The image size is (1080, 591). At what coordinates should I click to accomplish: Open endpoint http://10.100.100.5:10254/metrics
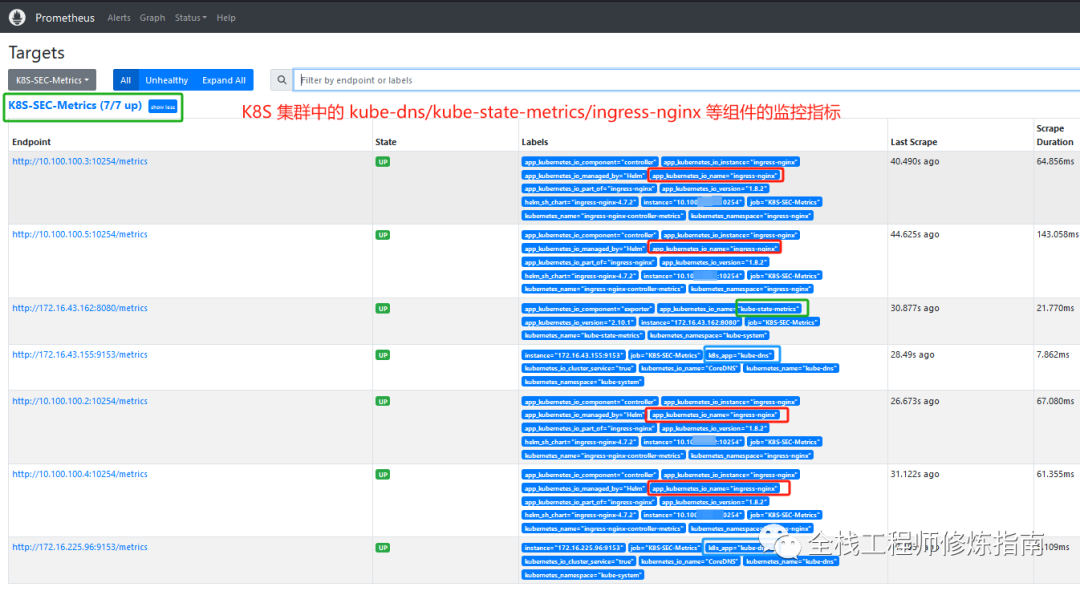point(80,234)
